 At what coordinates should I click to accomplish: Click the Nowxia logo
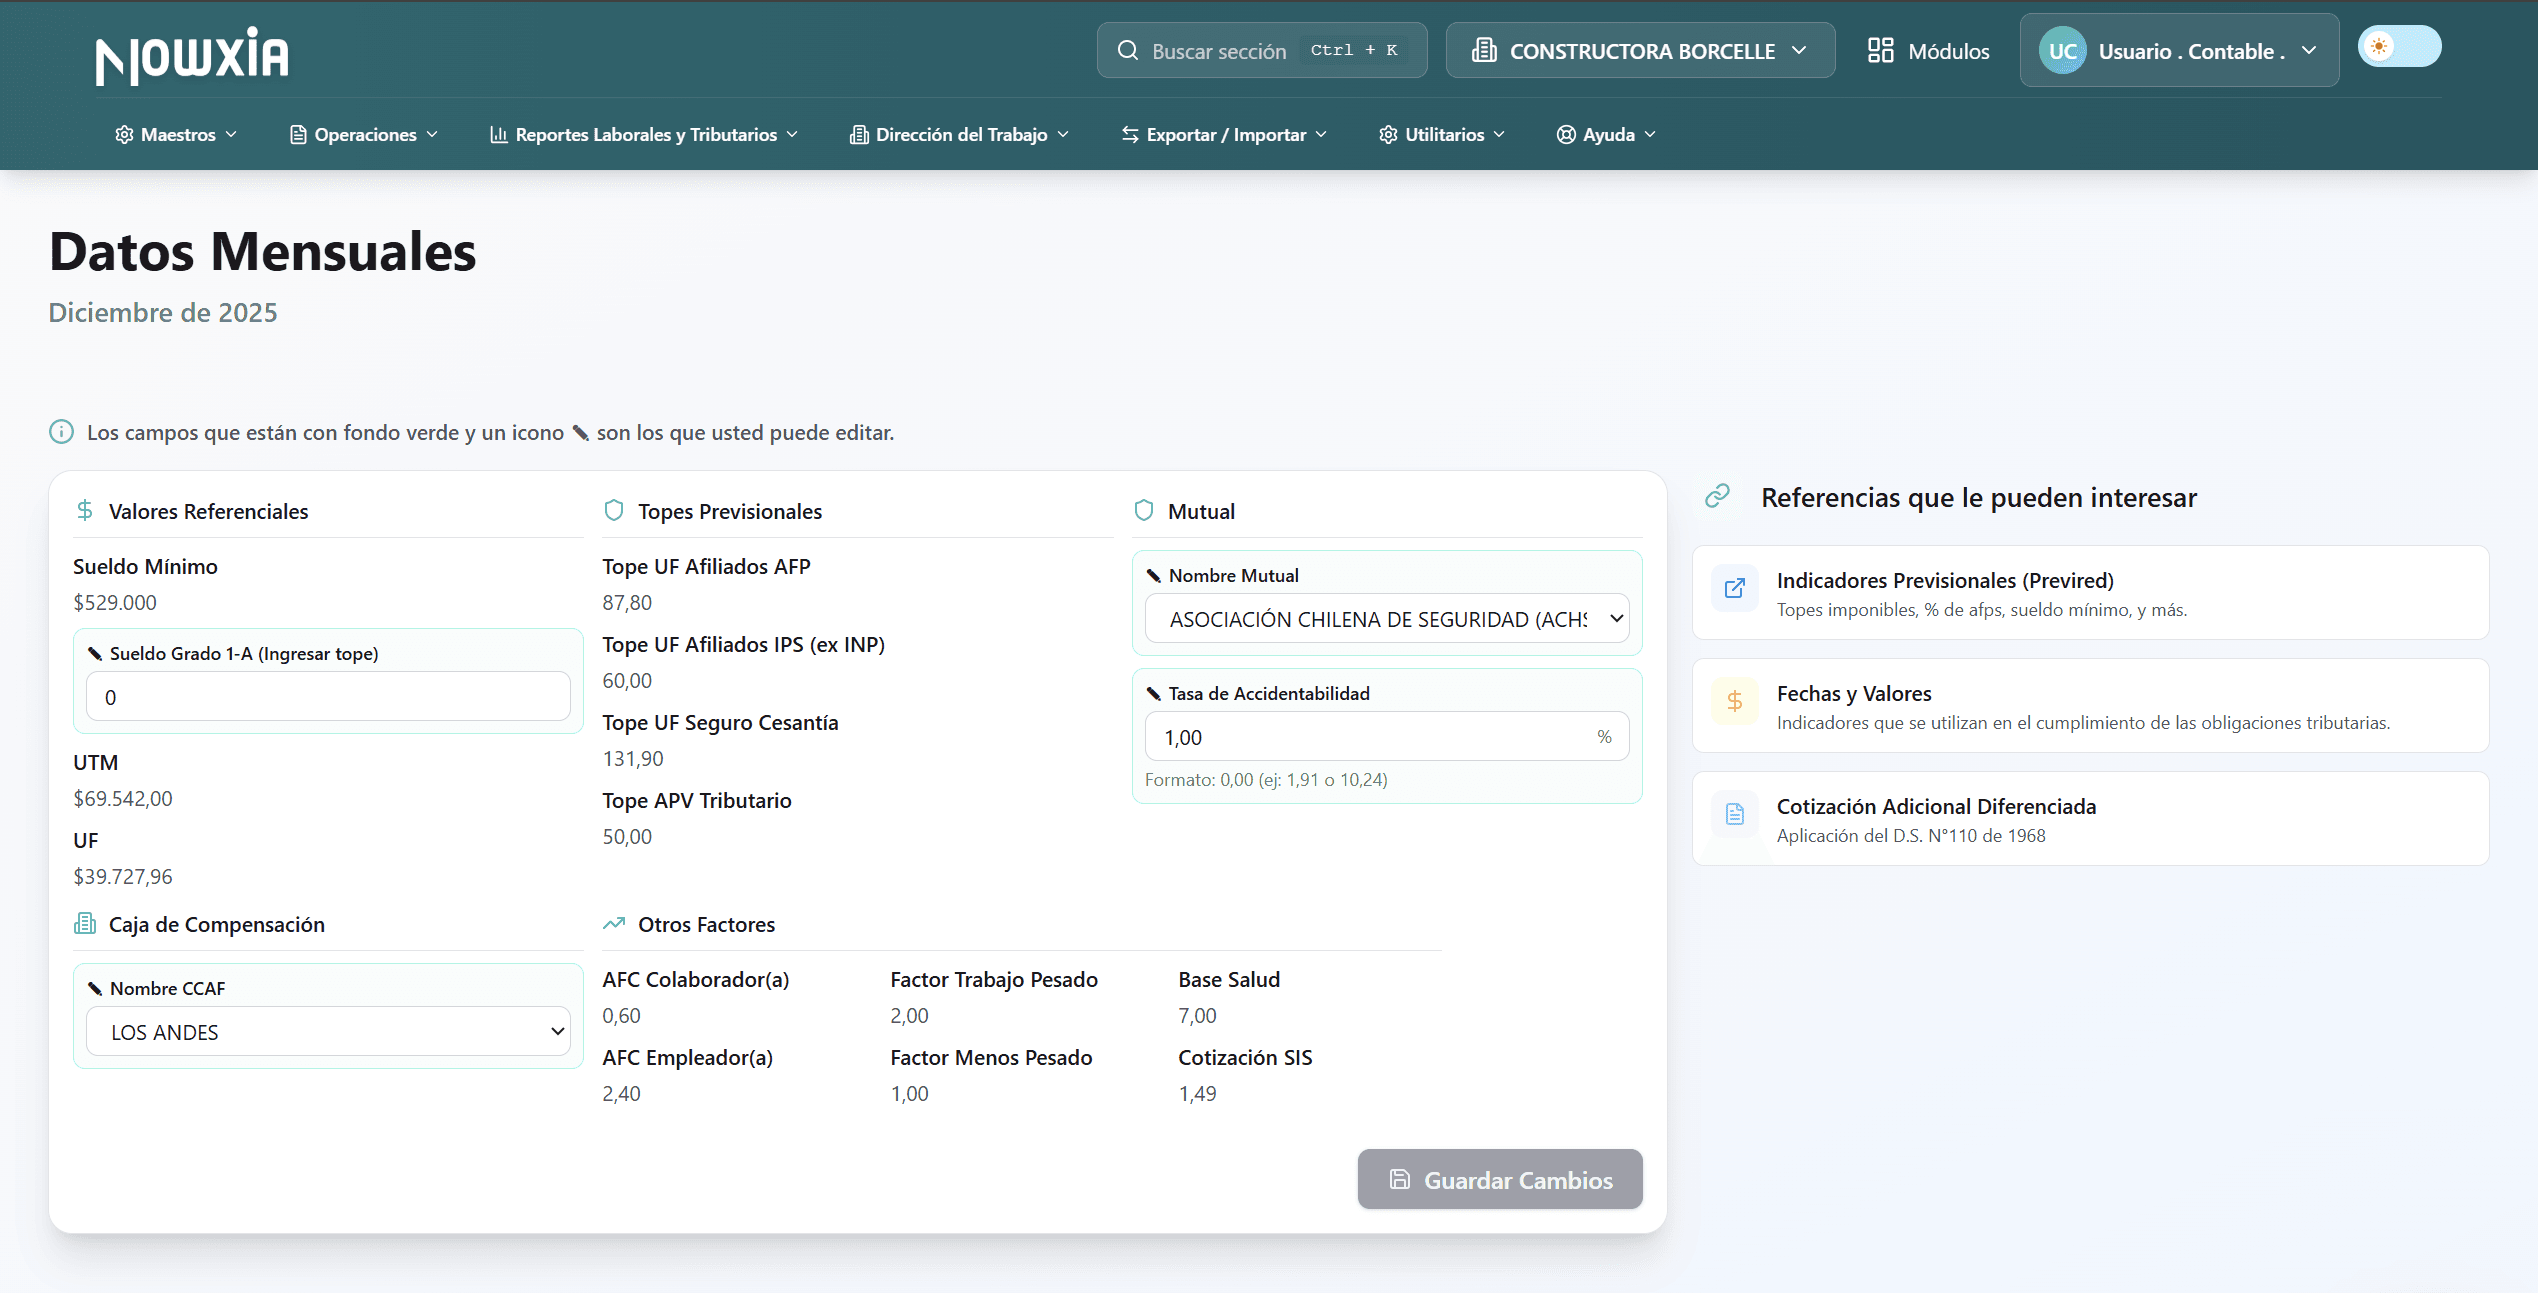coord(192,56)
